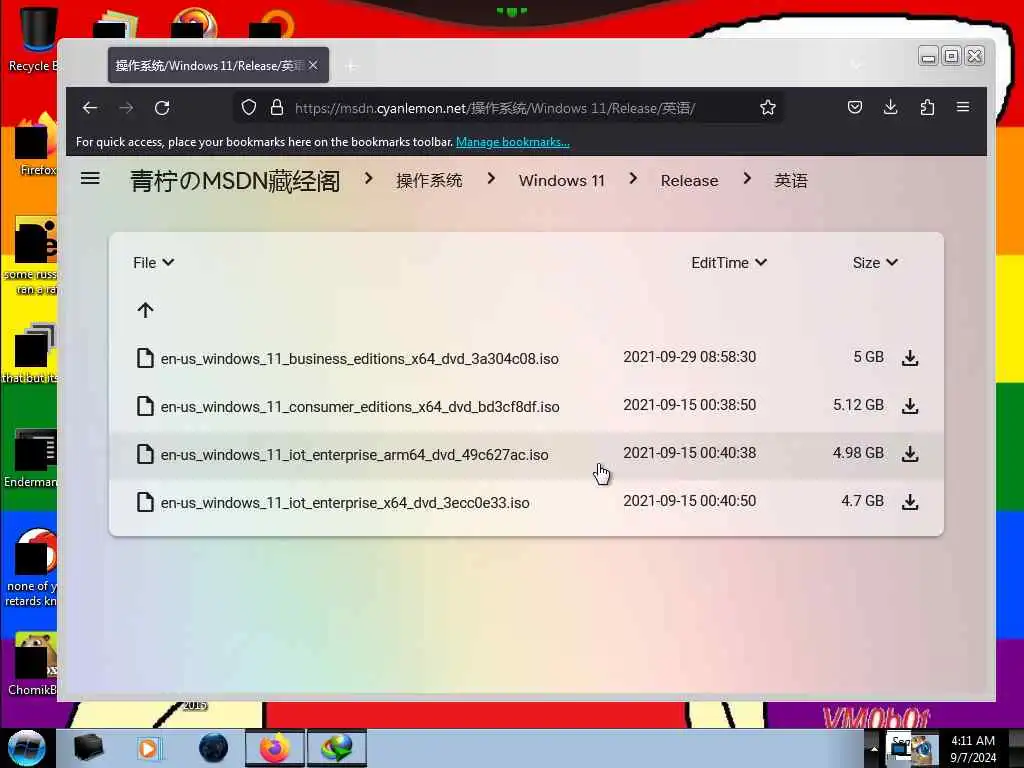Click the Manage bookmarks link

pos(513,142)
